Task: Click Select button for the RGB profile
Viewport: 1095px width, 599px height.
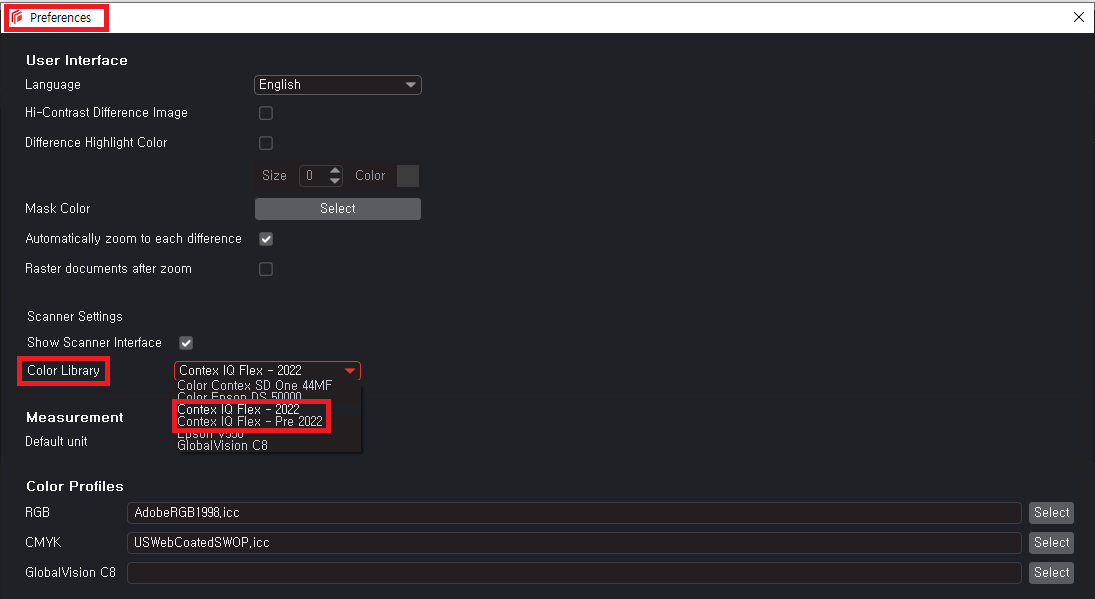Action: 1051,513
